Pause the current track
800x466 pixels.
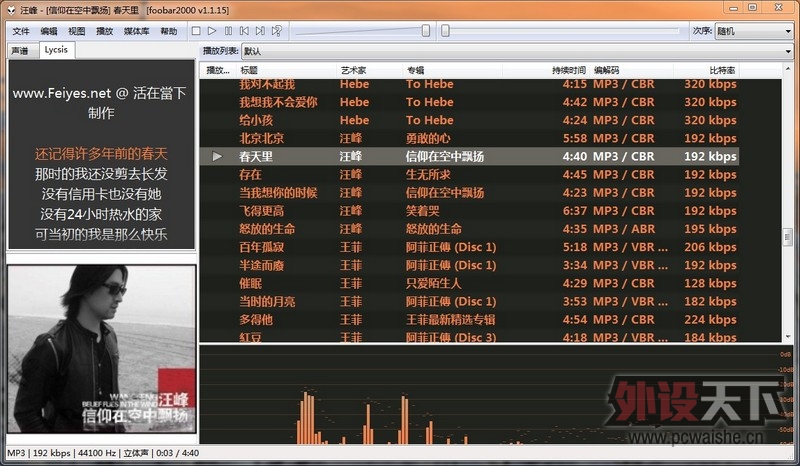(x=228, y=31)
